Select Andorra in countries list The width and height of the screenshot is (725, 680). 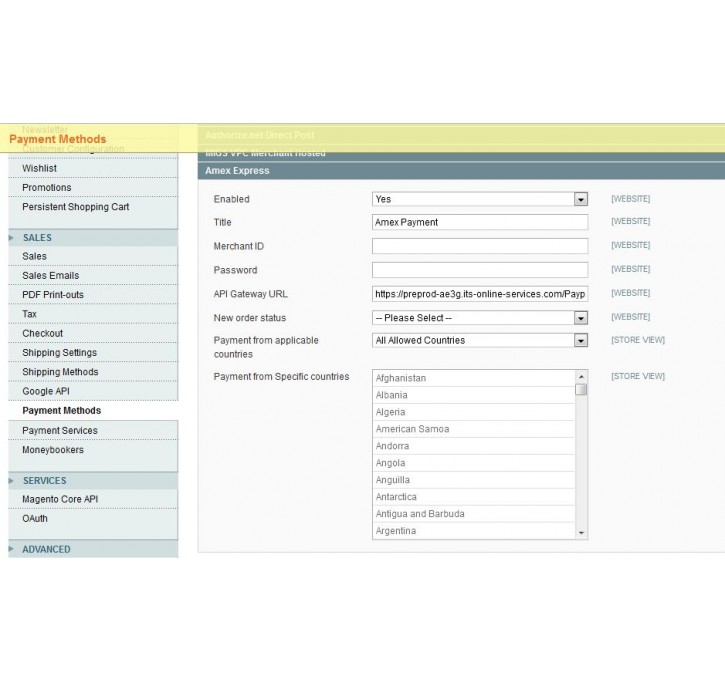click(x=473, y=446)
